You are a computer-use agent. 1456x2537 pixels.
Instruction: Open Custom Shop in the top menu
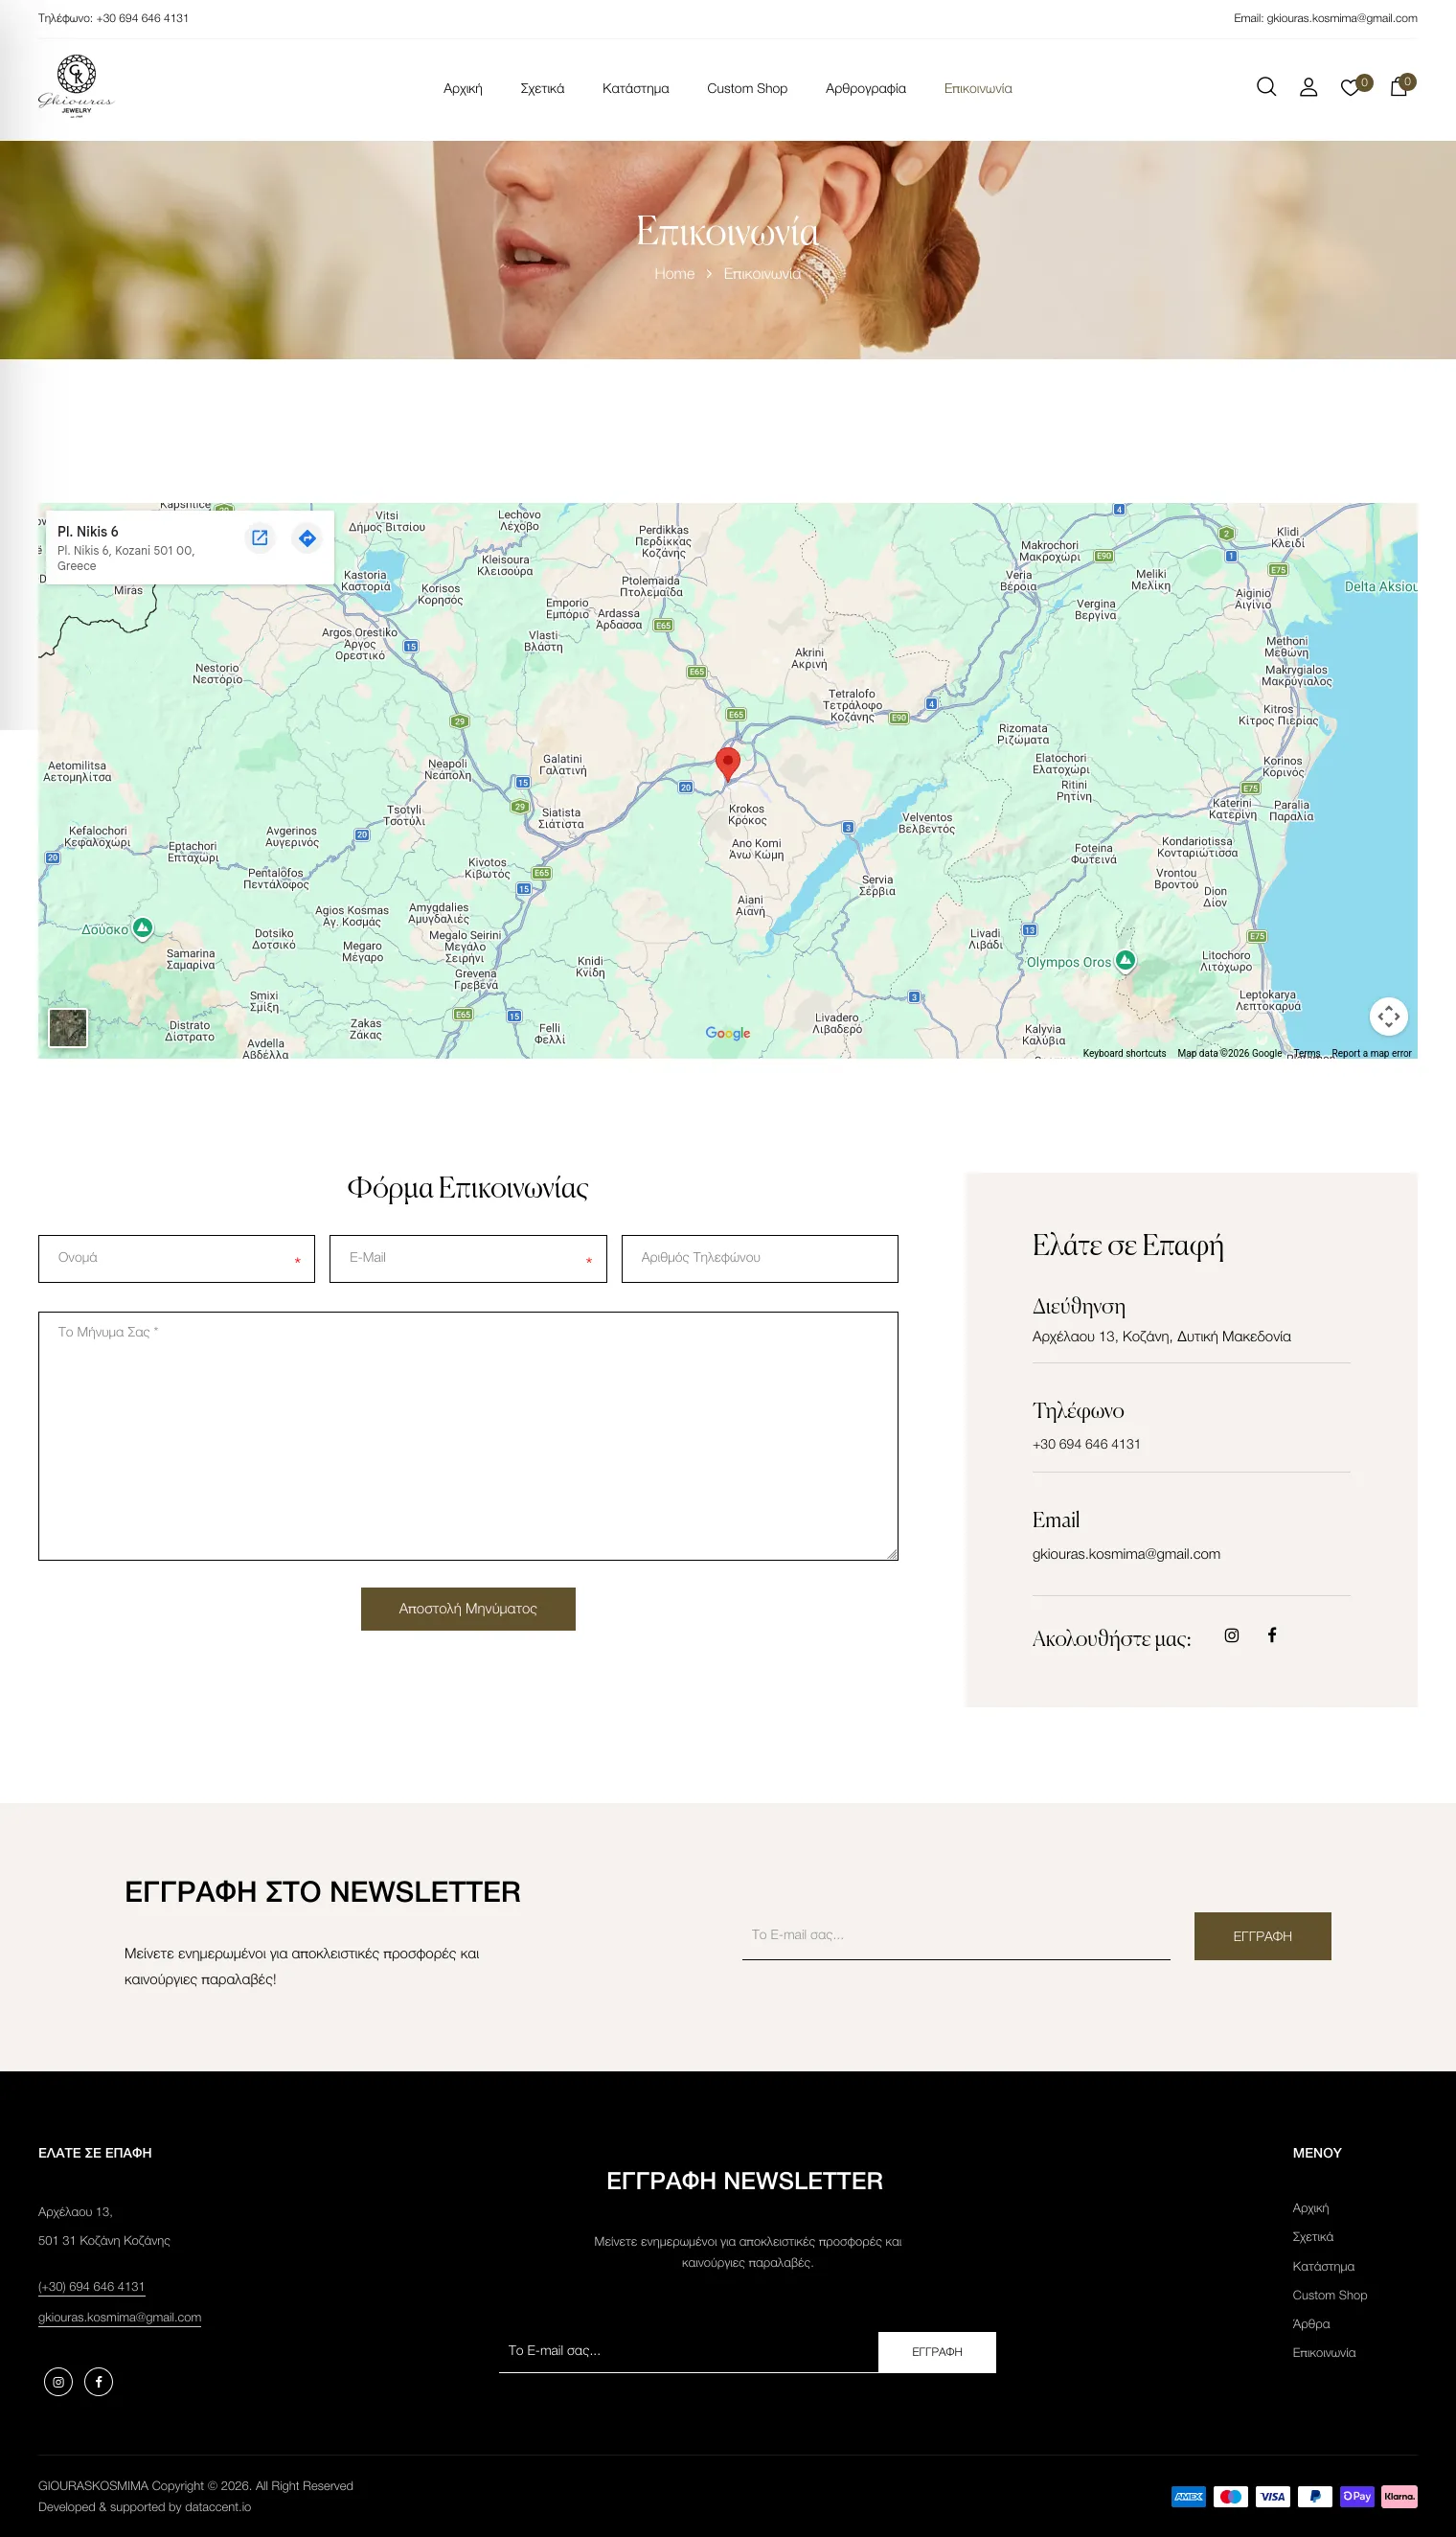(x=747, y=88)
